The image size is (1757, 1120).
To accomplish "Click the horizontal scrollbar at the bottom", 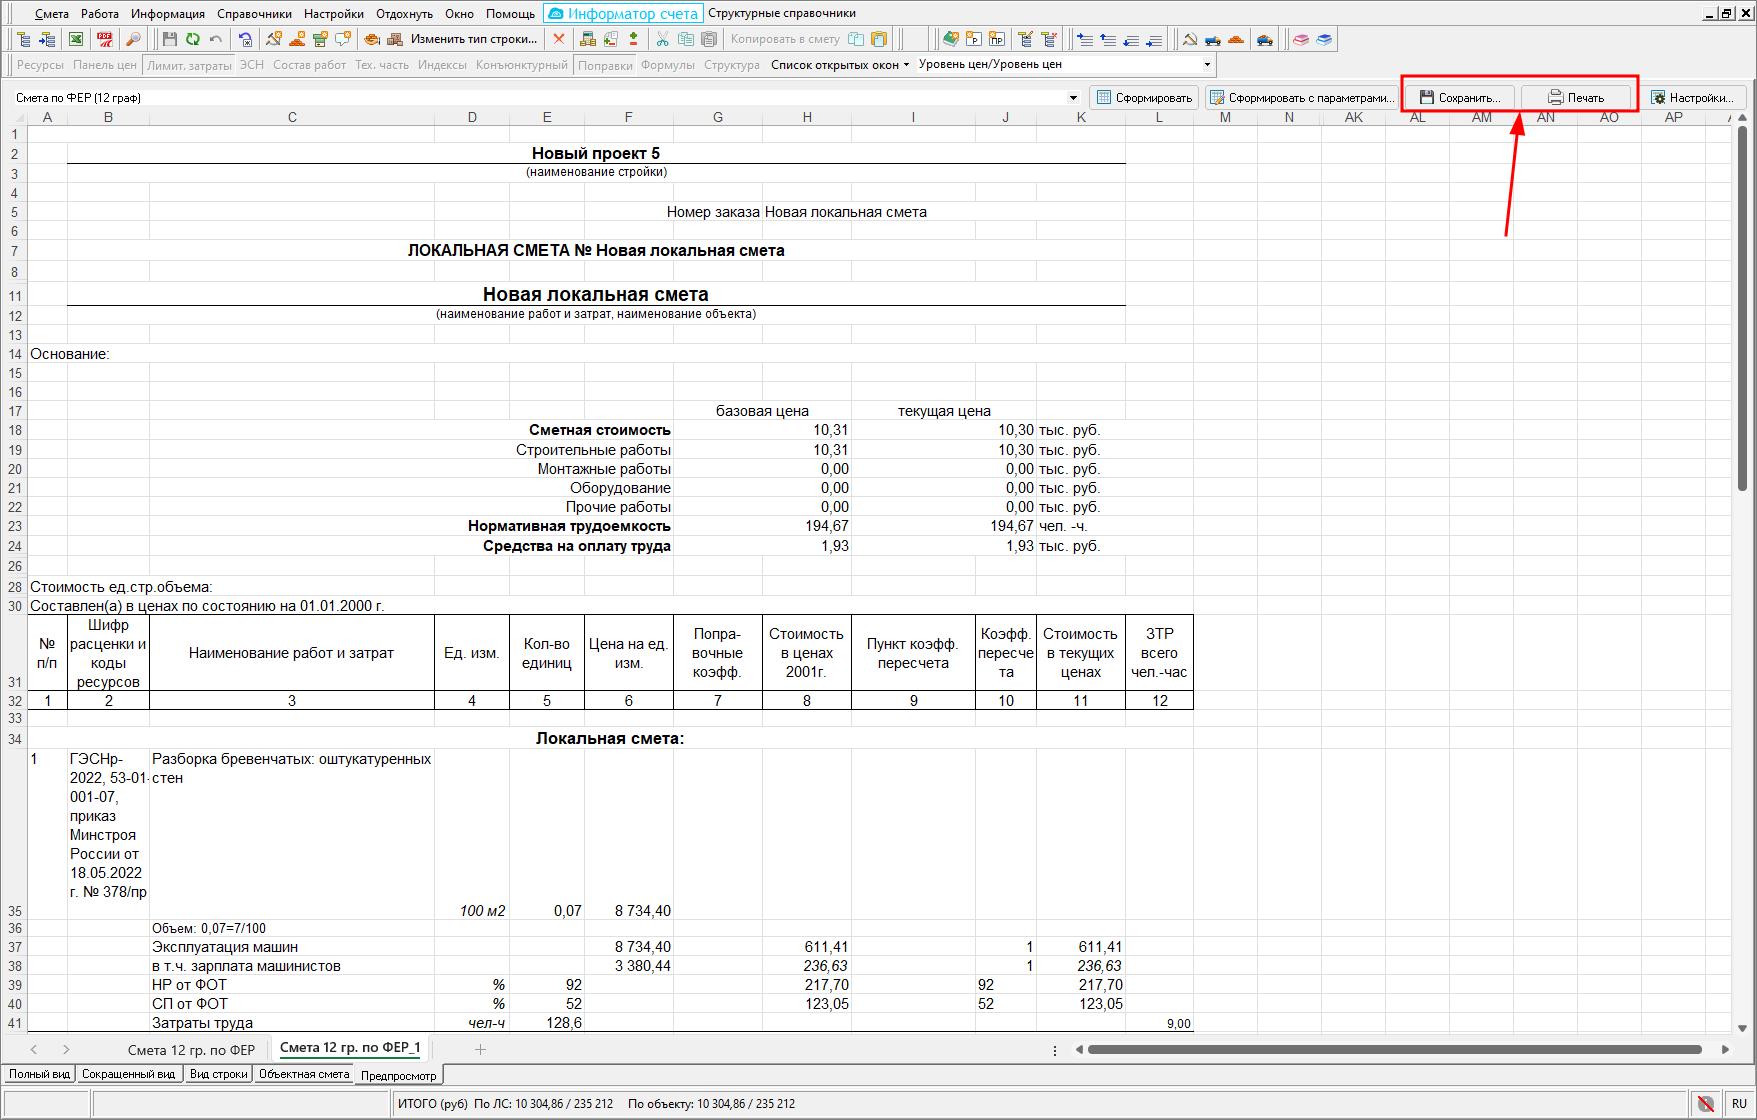I will click(x=1394, y=1050).
